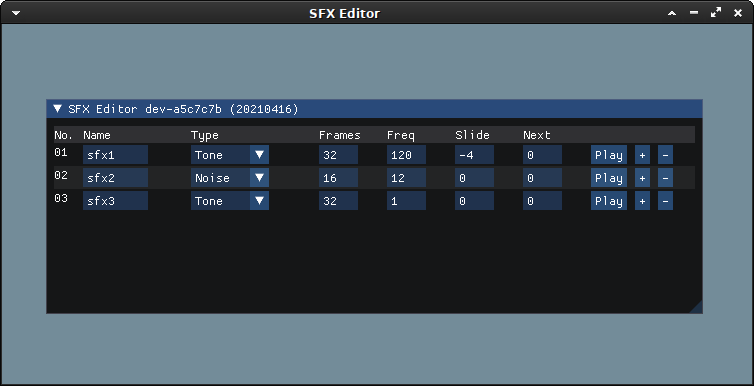Screen dimensions: 754x386
Task: Select the Freq field showing 12 for sfx2
Action: tap(406, 178)
